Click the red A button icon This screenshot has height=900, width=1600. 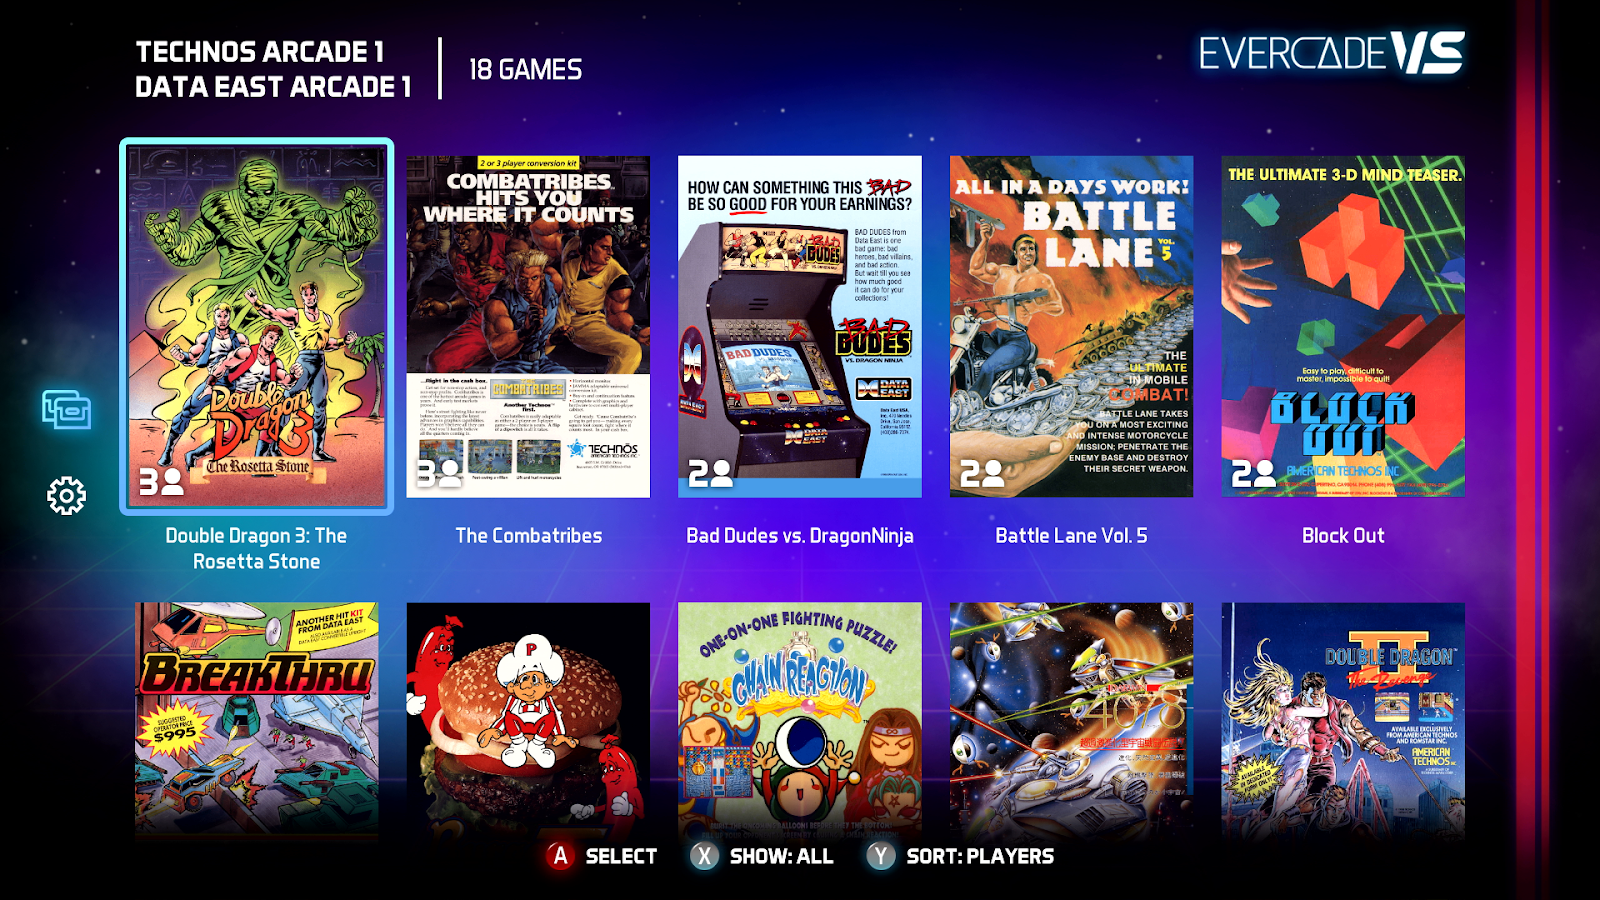(x=560, y=856)
